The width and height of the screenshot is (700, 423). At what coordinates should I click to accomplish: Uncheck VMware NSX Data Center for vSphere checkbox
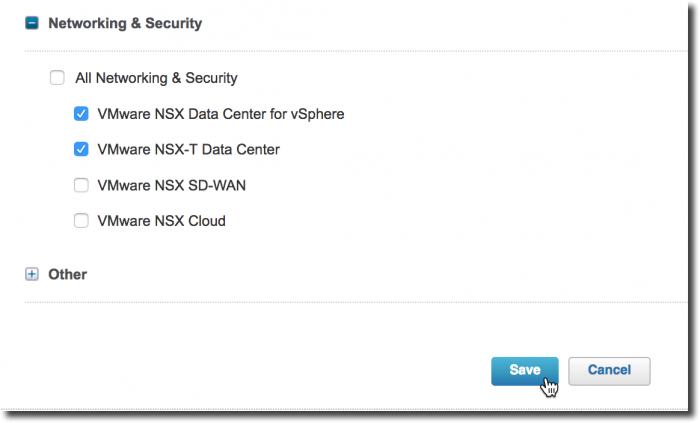(81, 114)
